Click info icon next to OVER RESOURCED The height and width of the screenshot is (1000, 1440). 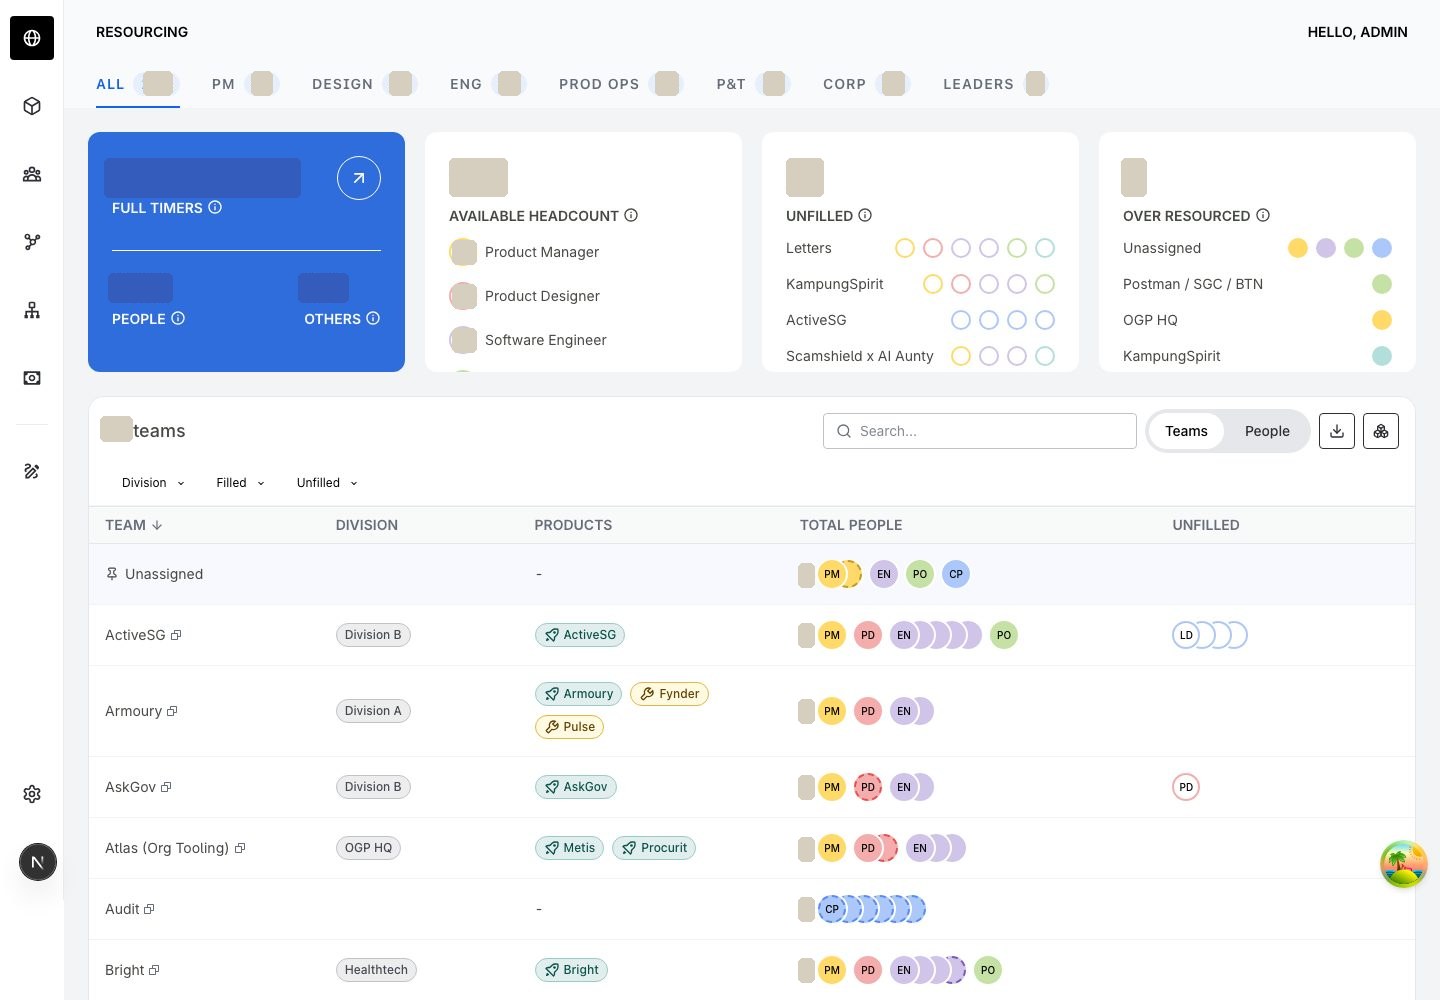1263,216
